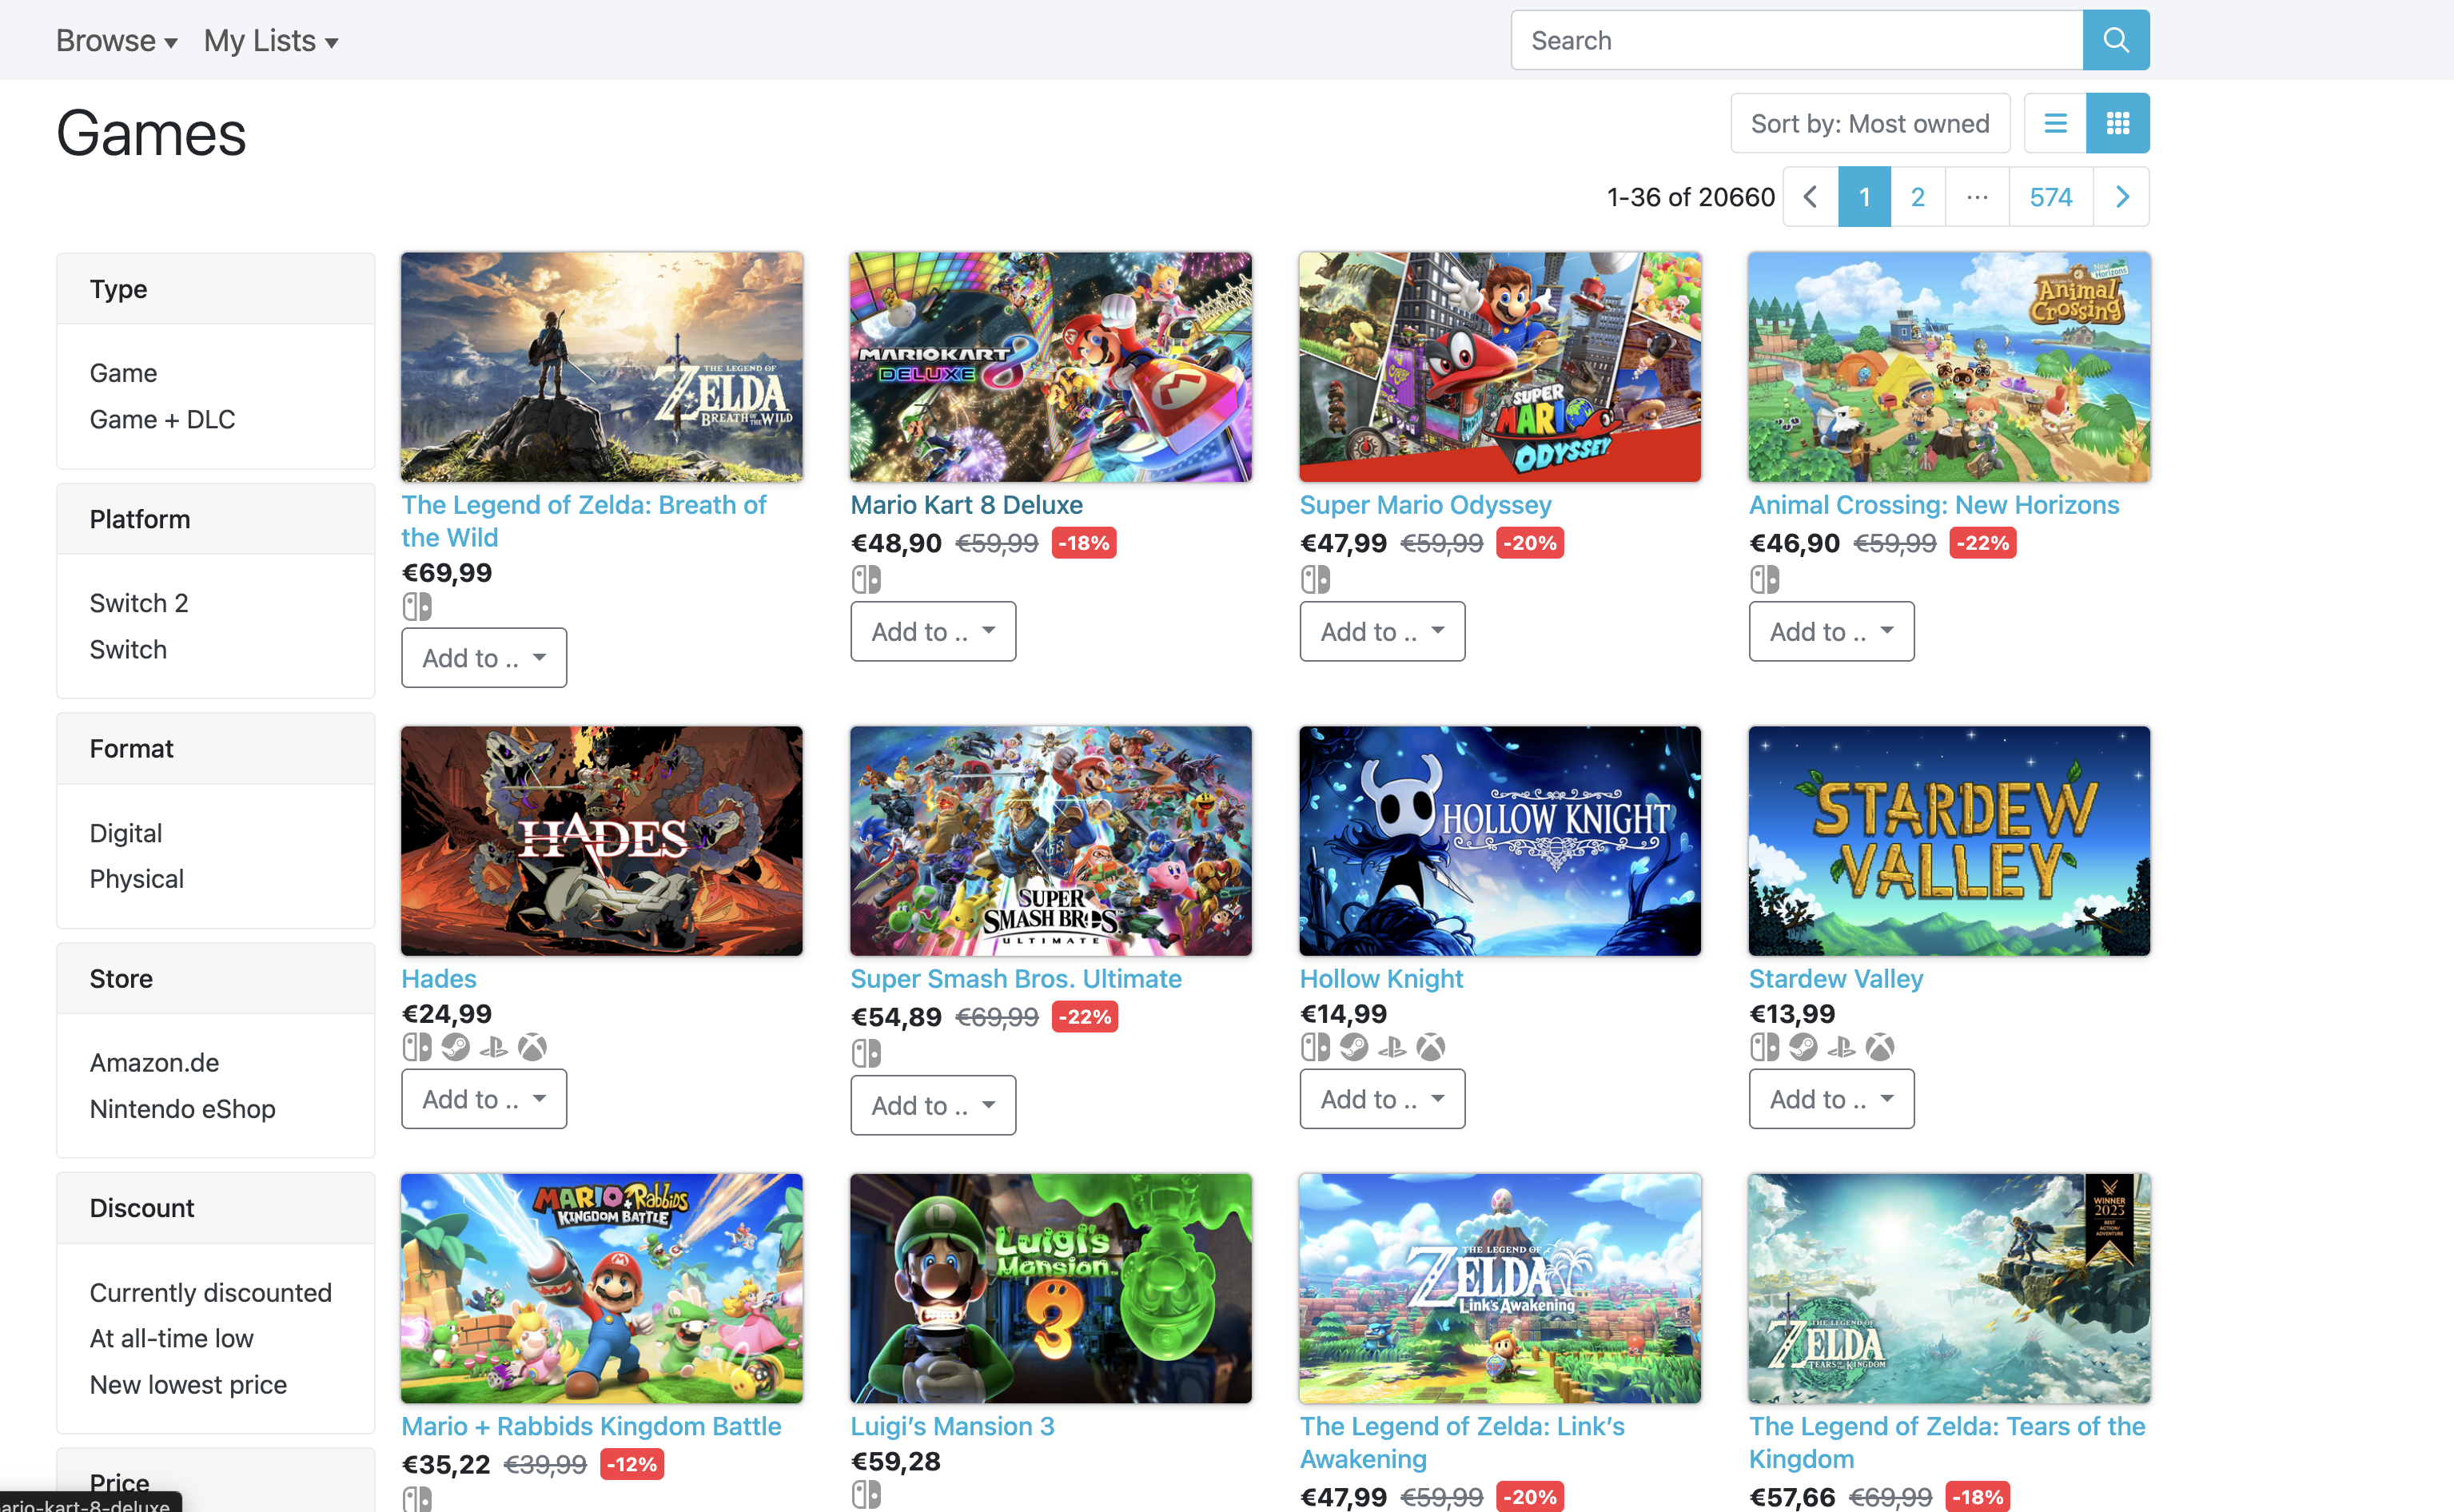Open Add to dropdown for Hollow Knight

[1382, 1099]
